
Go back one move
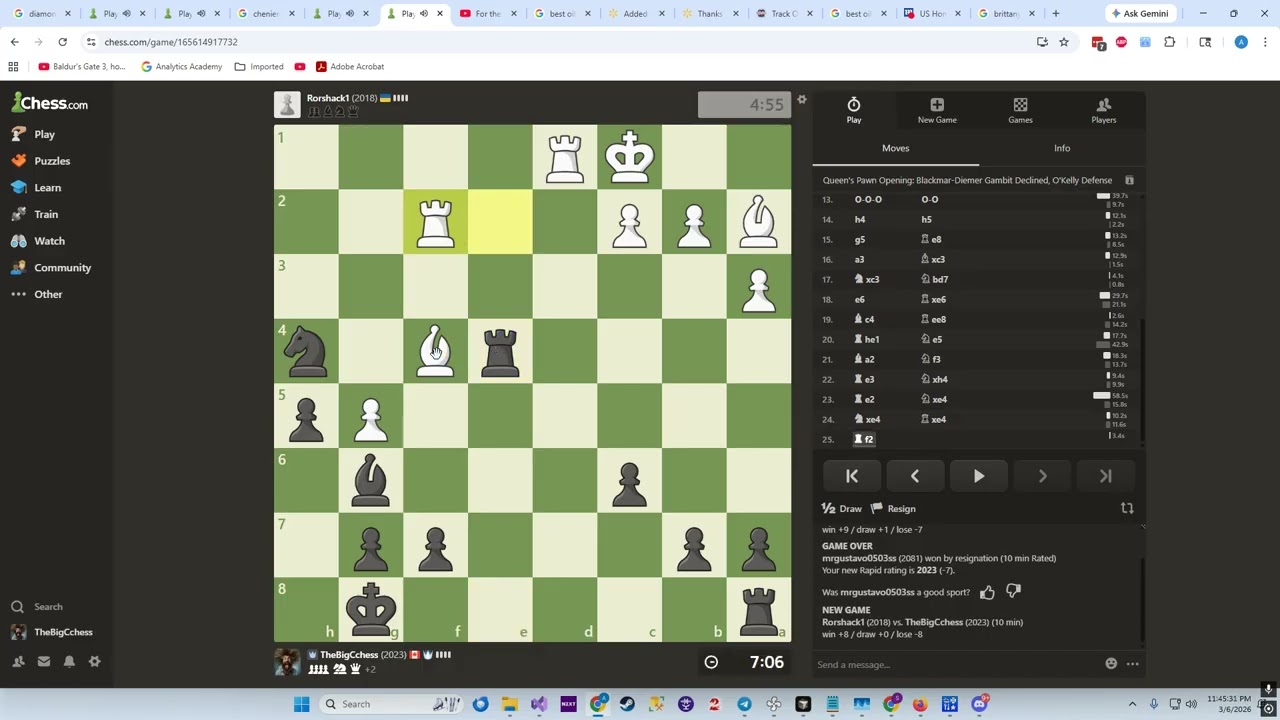[915, 477]
